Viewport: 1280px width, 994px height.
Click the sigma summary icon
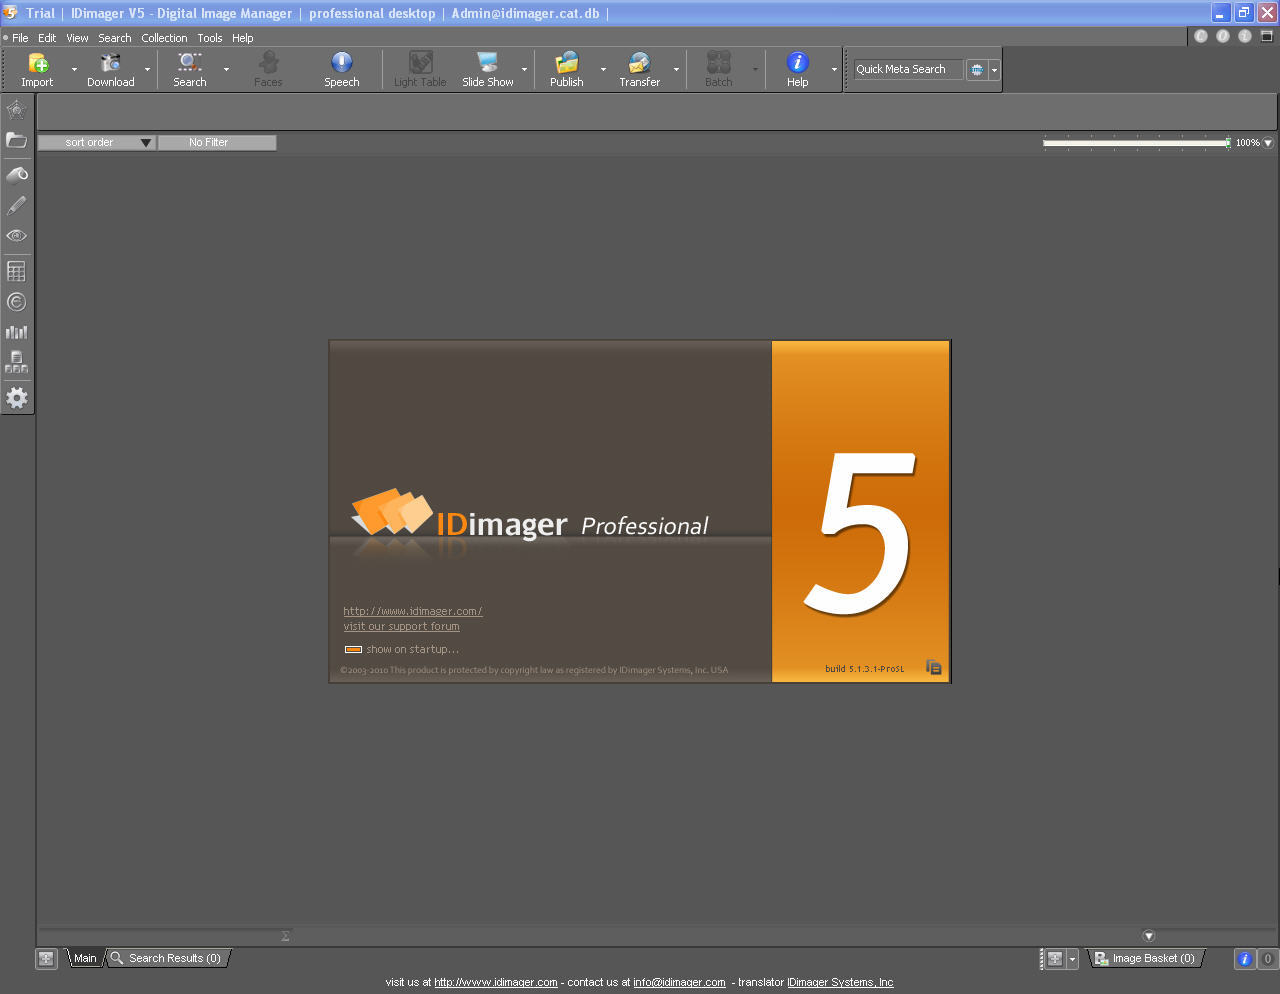click(285, 936)
